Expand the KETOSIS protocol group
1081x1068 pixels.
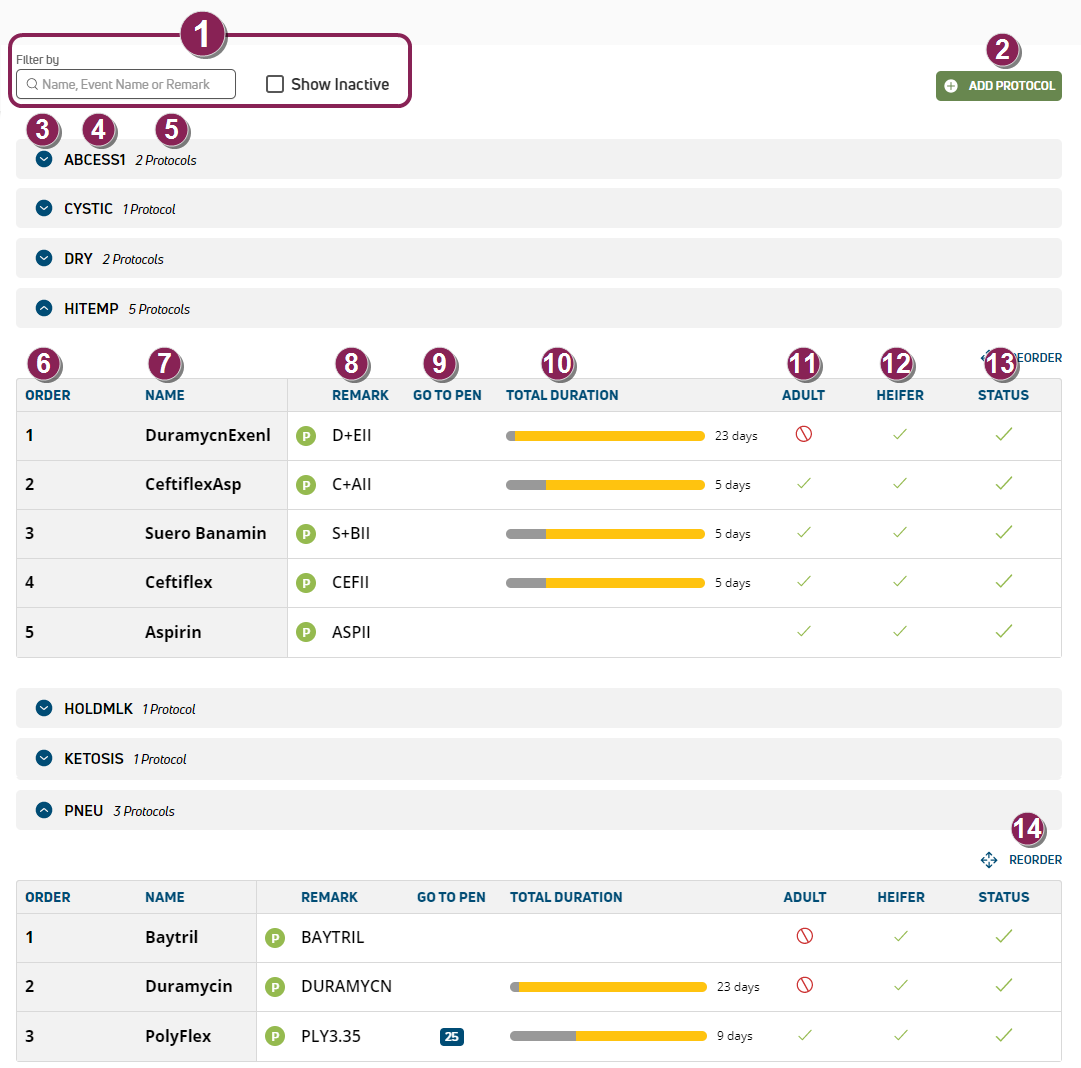point(43,759)
